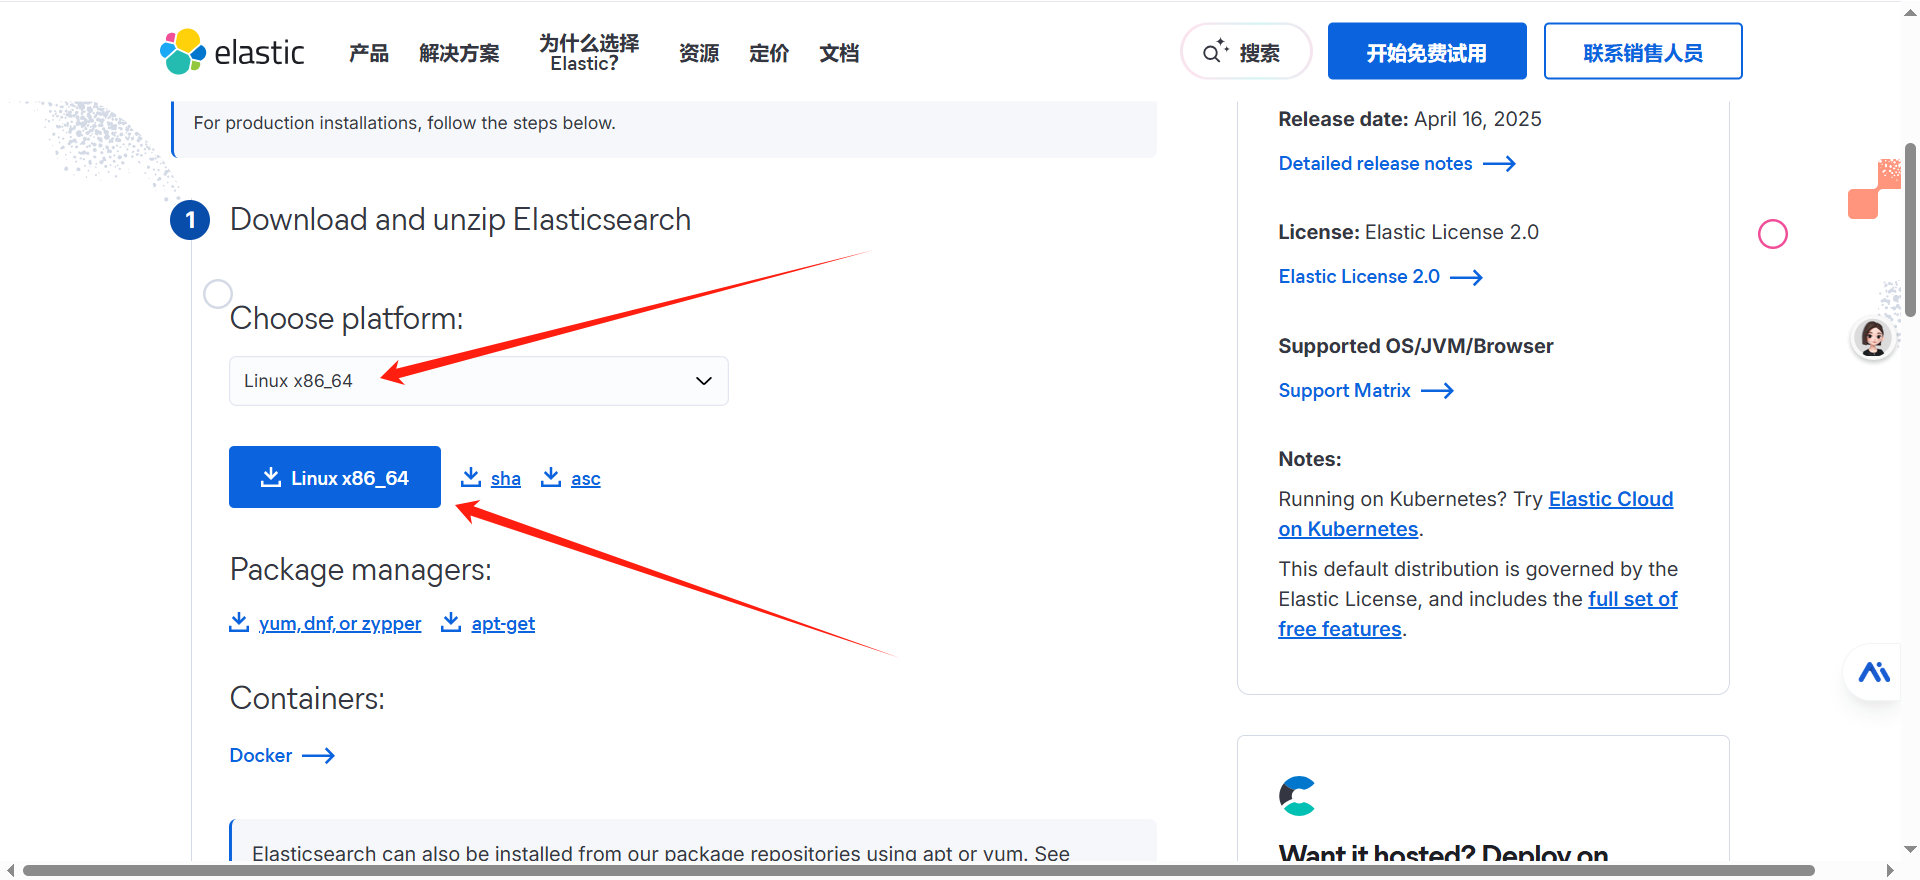Open the floating blue AI assistant button
Screen dimensions: 1920x880
click(1874, 672)
